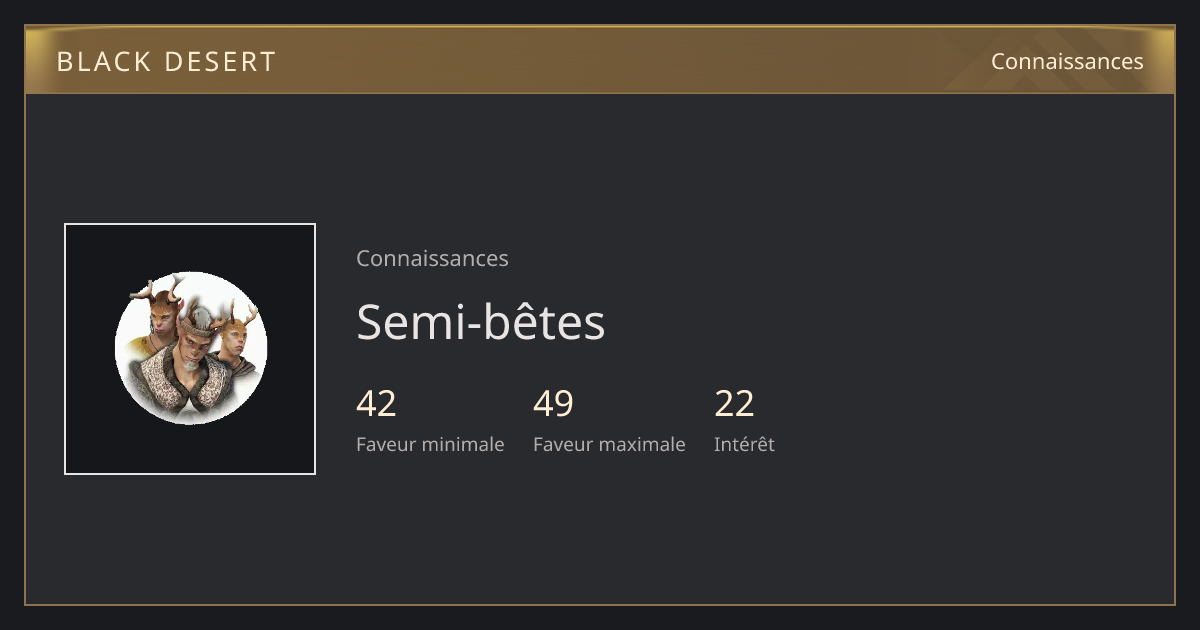
Task: Click the Intérêt label
Action: tap(744, 444)
